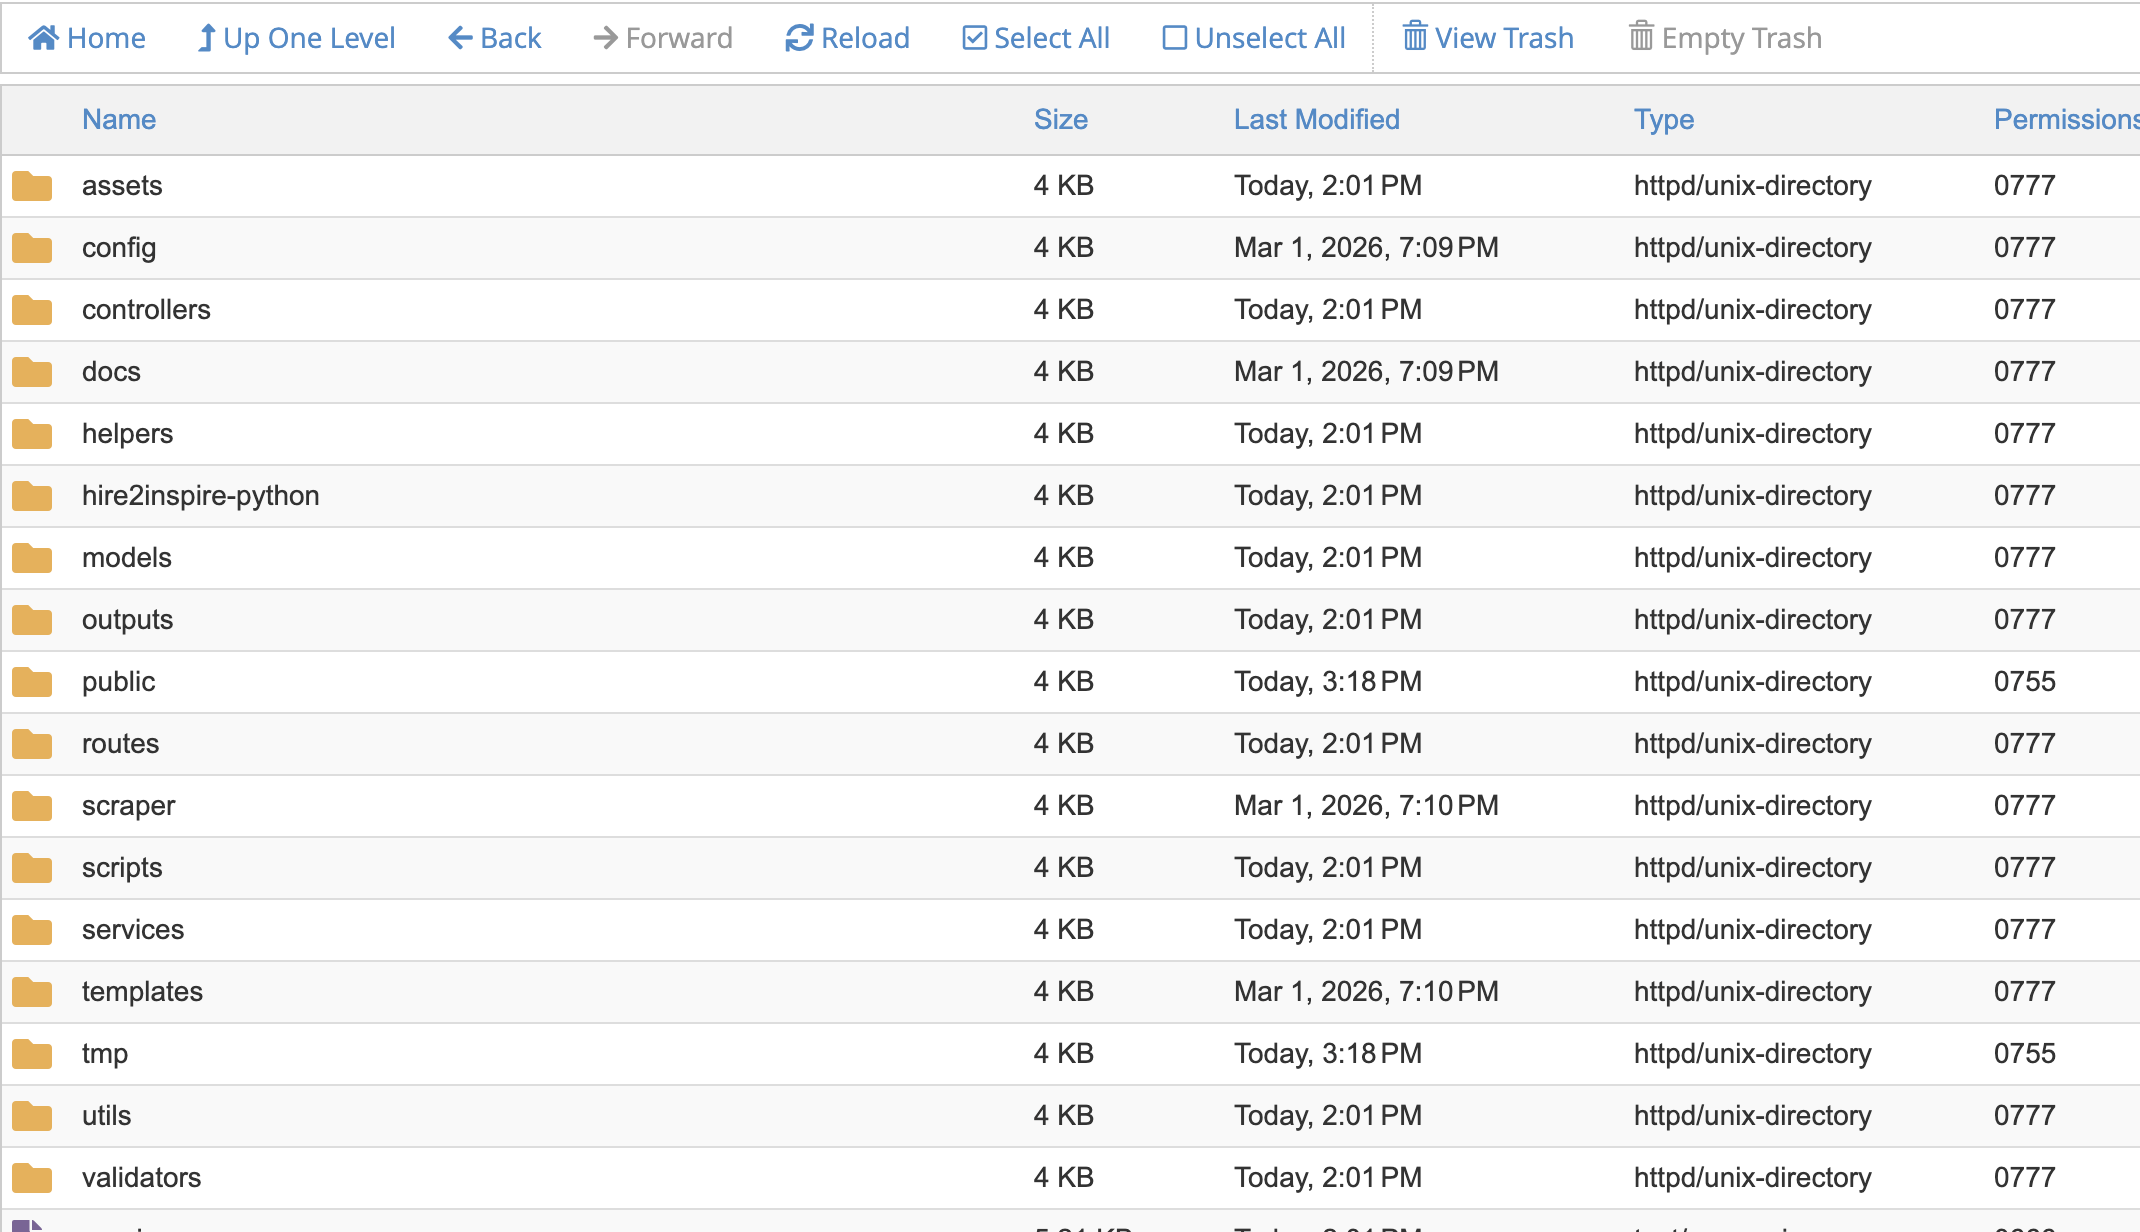The height and width of the screenshot is (1232, 2140).
Task: Click the tmp folder icon
Action: 33,1054
